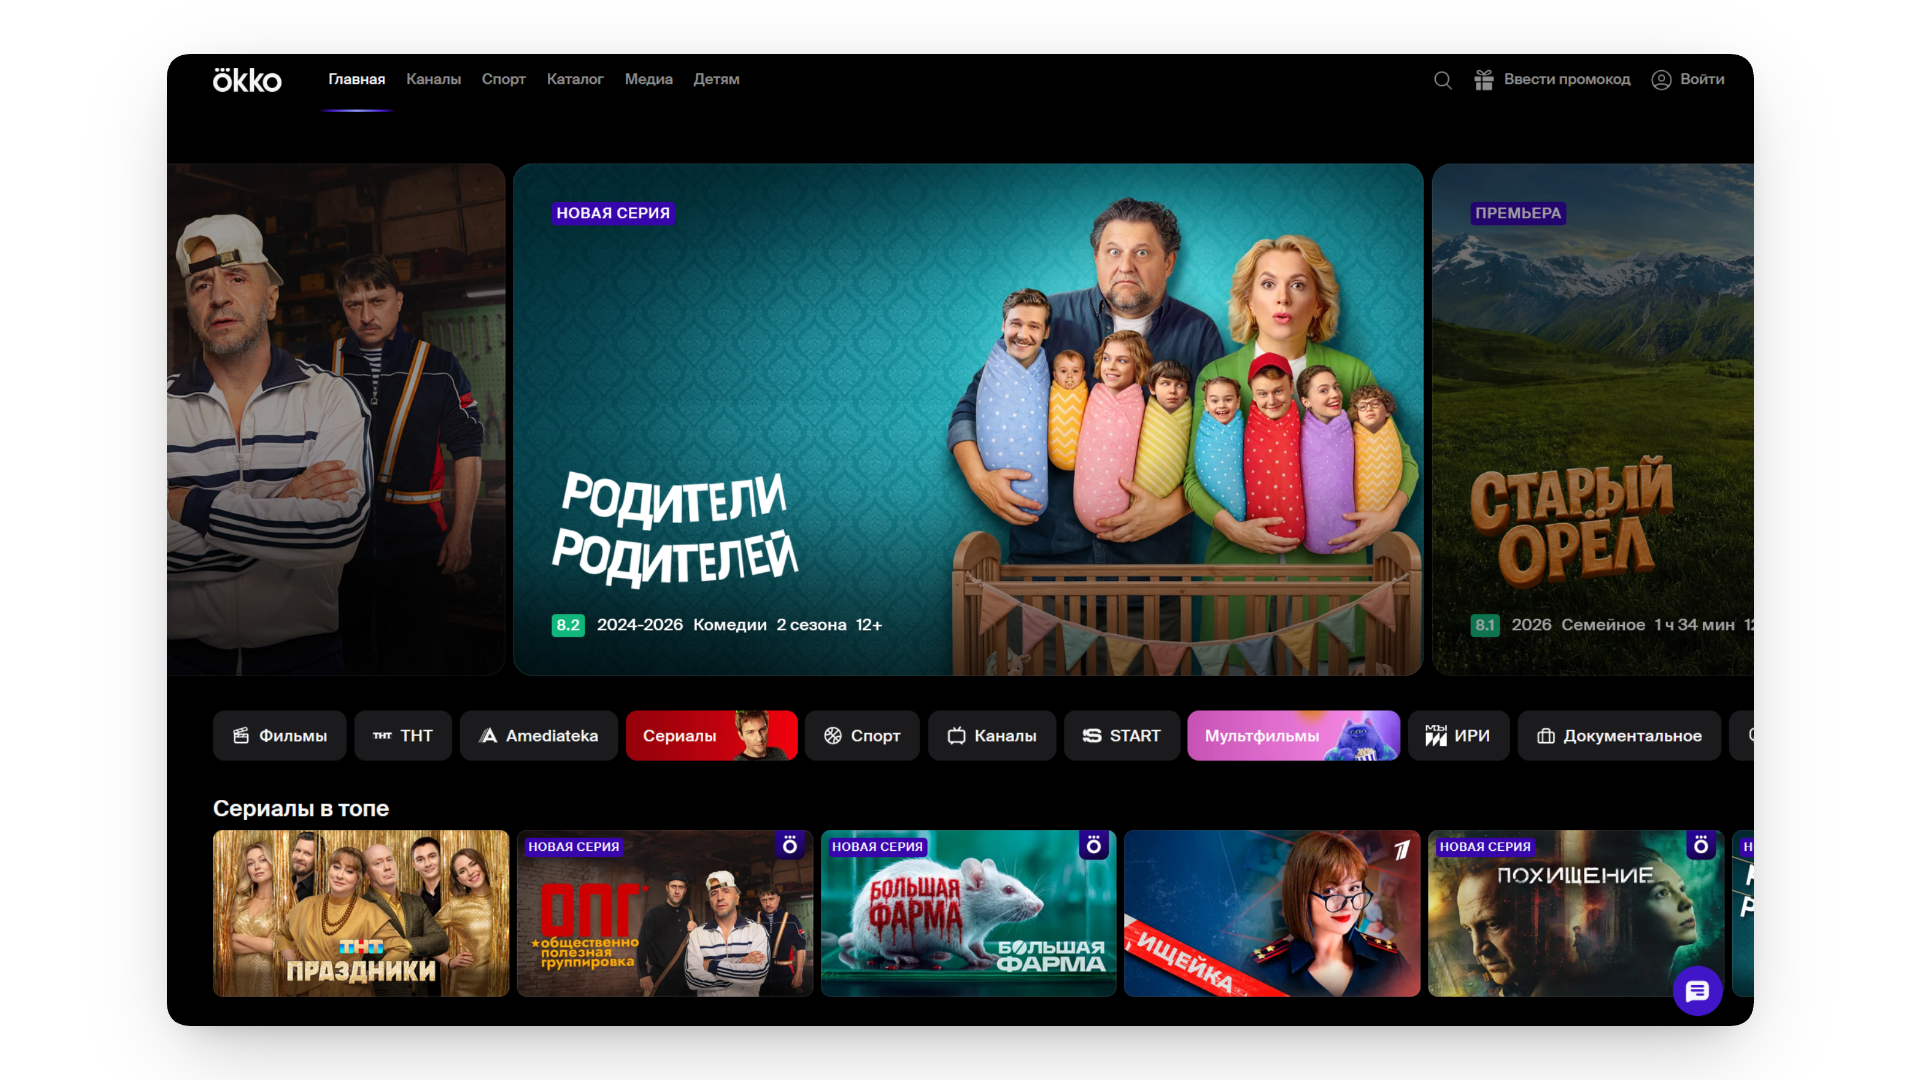Click the 2 сезона text
The width and height of the screenshot is (1920, 1080).
(811, 625)
